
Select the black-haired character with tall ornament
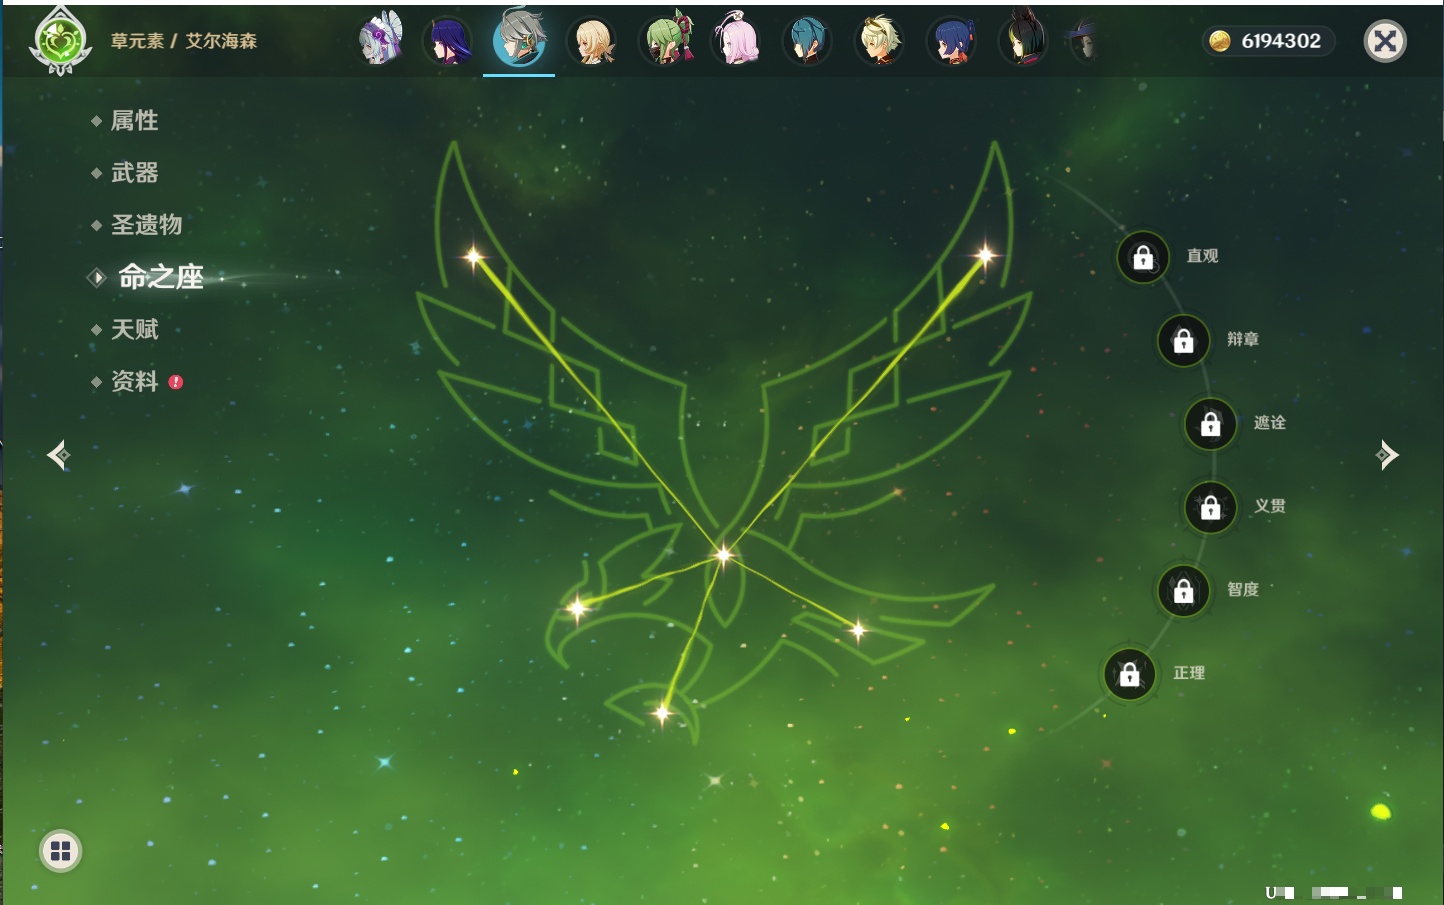pyautogui.click(x=1023, y=39)
